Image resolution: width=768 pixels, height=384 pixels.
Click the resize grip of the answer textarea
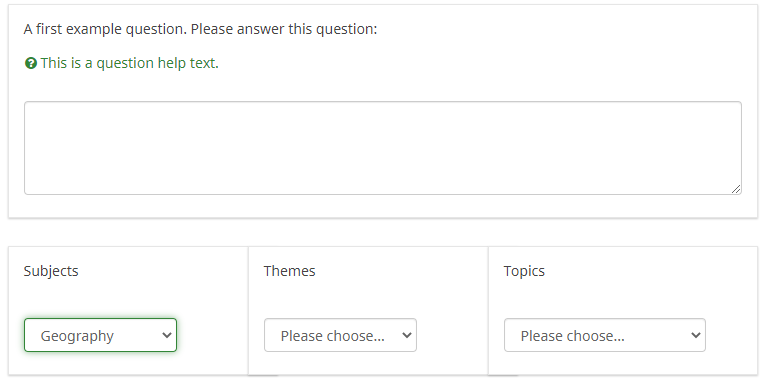click(x=736, y=189)
